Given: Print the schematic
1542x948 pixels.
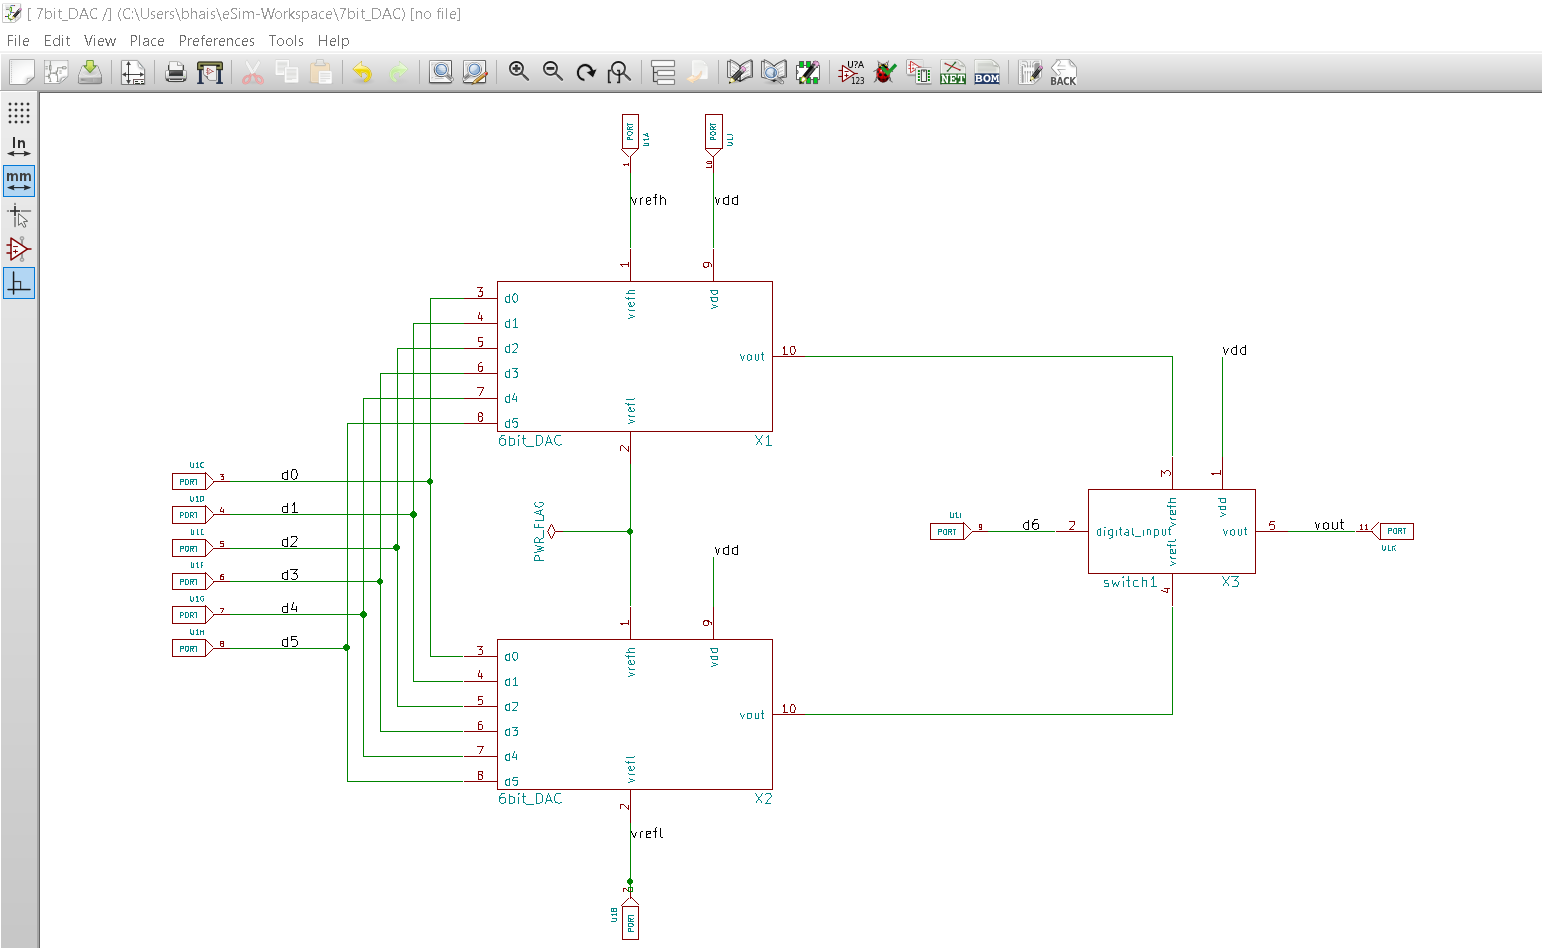Looking at the screenshot, I should coord(175,71).
